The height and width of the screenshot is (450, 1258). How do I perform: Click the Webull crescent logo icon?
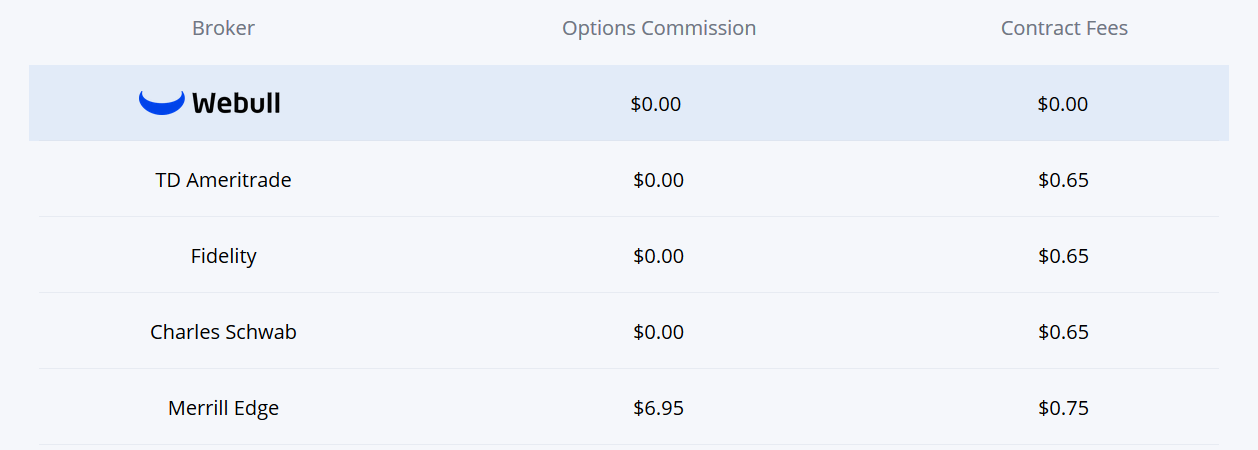click(x=162, y=102)
